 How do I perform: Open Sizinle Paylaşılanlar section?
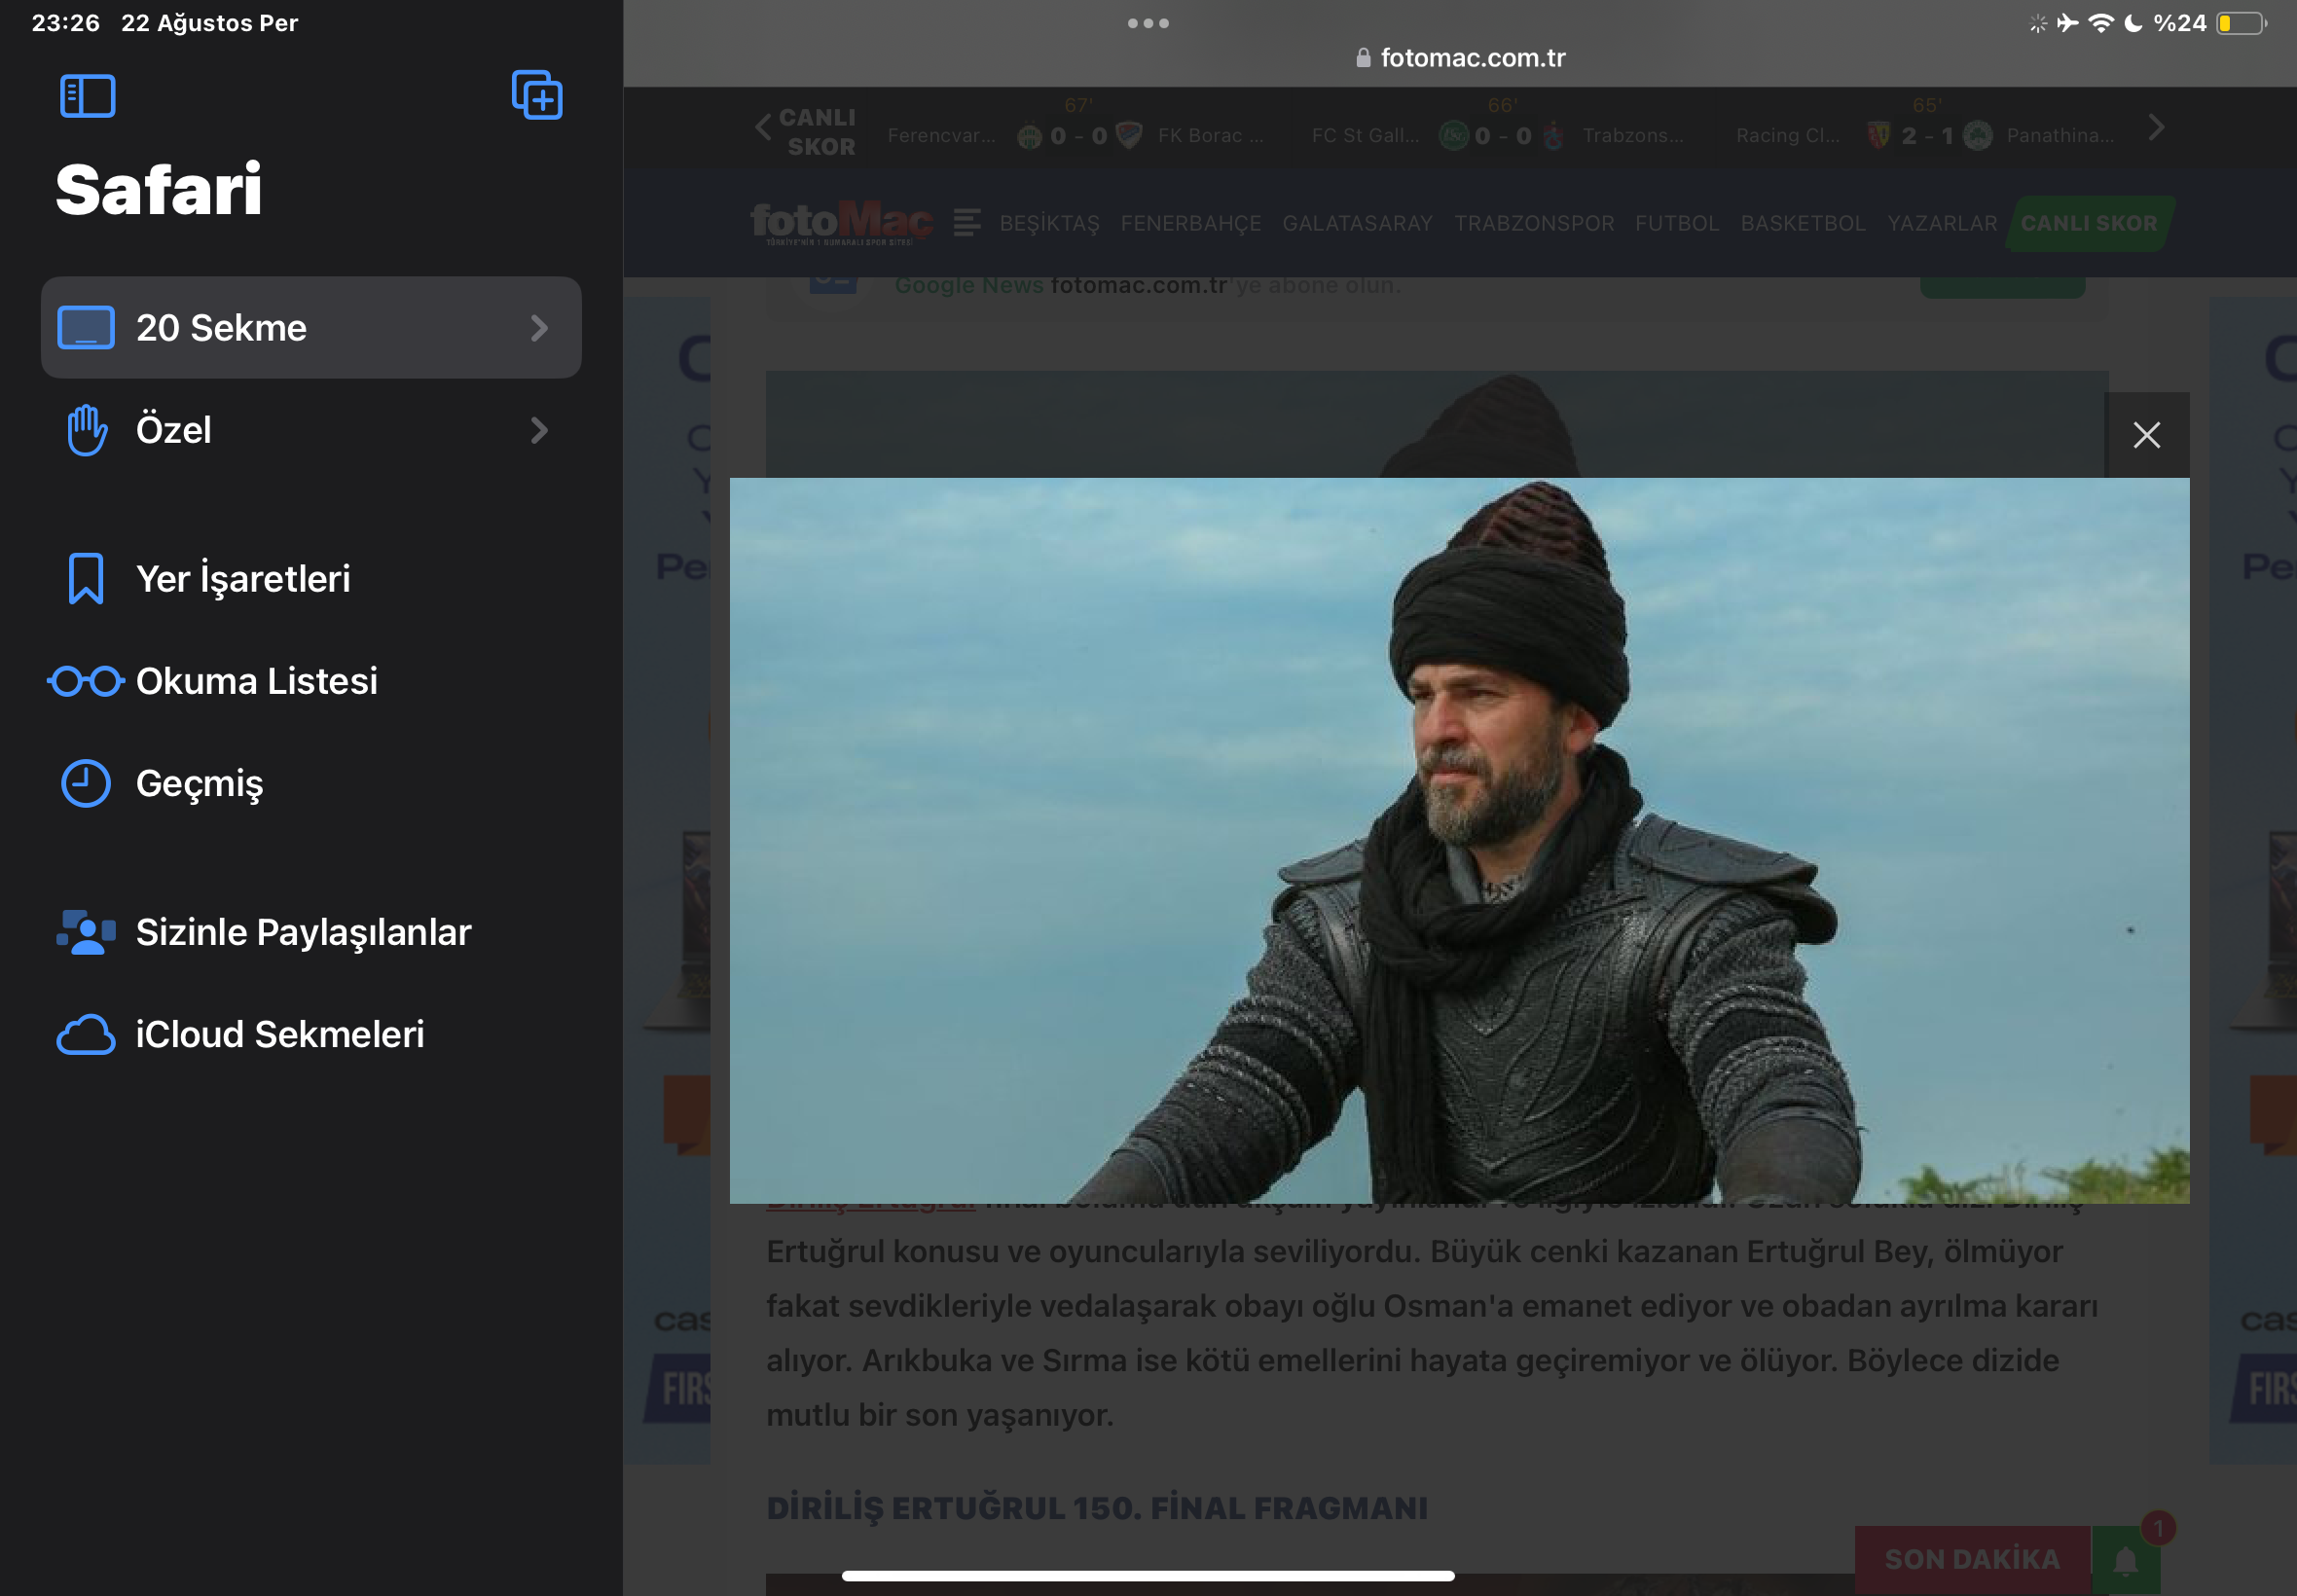311,932
